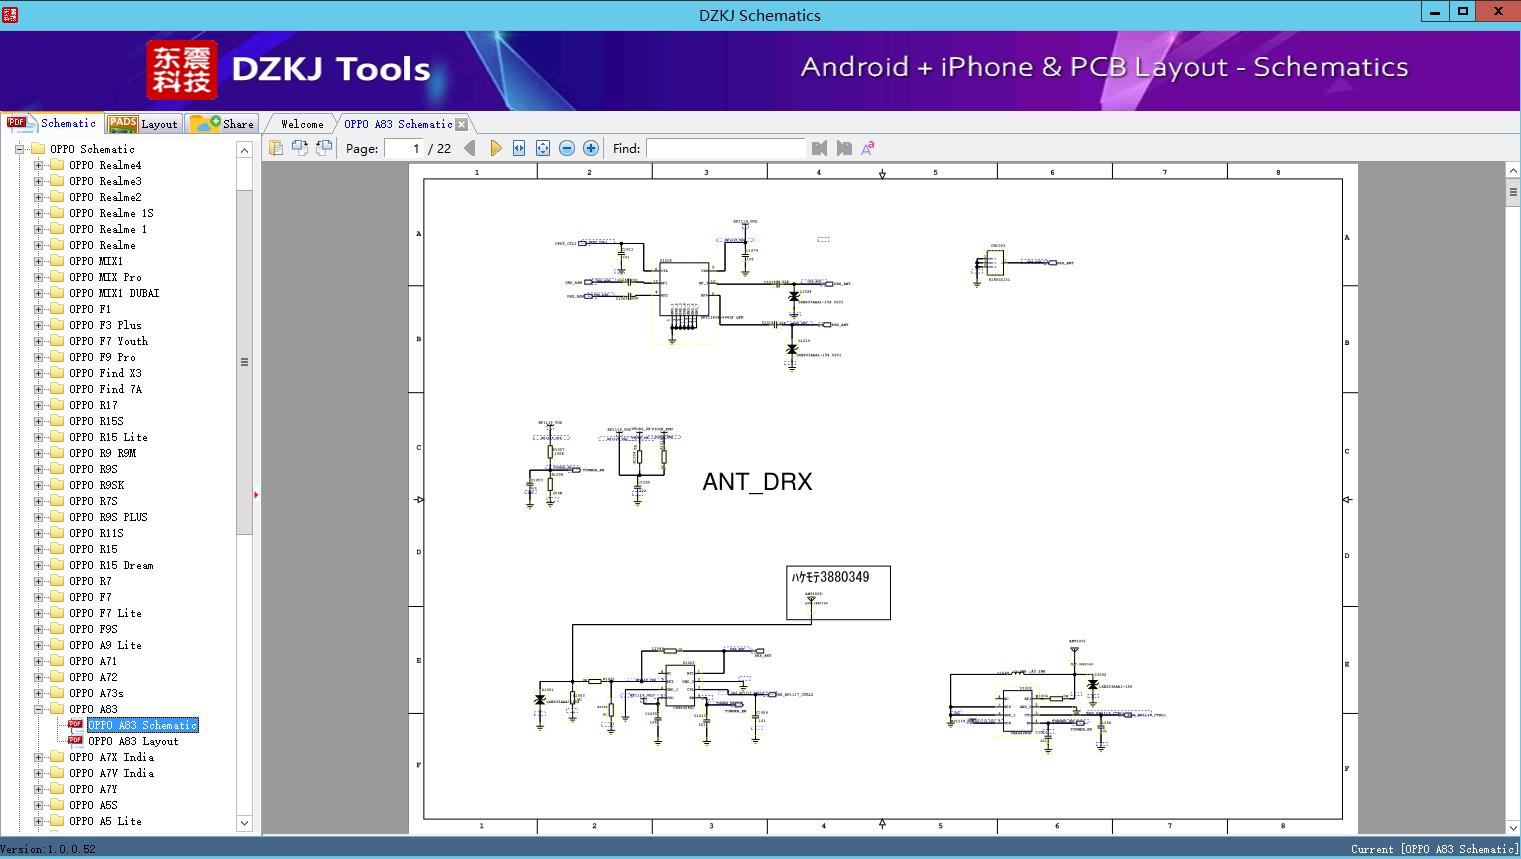The image size is (1521, 859).
Task: Fit the page to width
Action: 519,148
